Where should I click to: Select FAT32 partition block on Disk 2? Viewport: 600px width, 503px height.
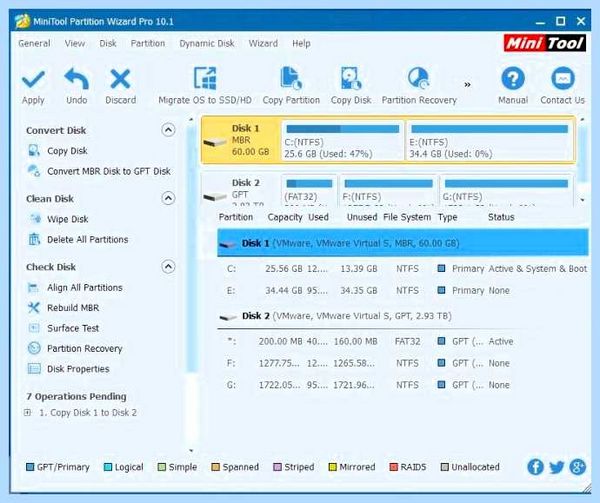[x=309, y=190]
